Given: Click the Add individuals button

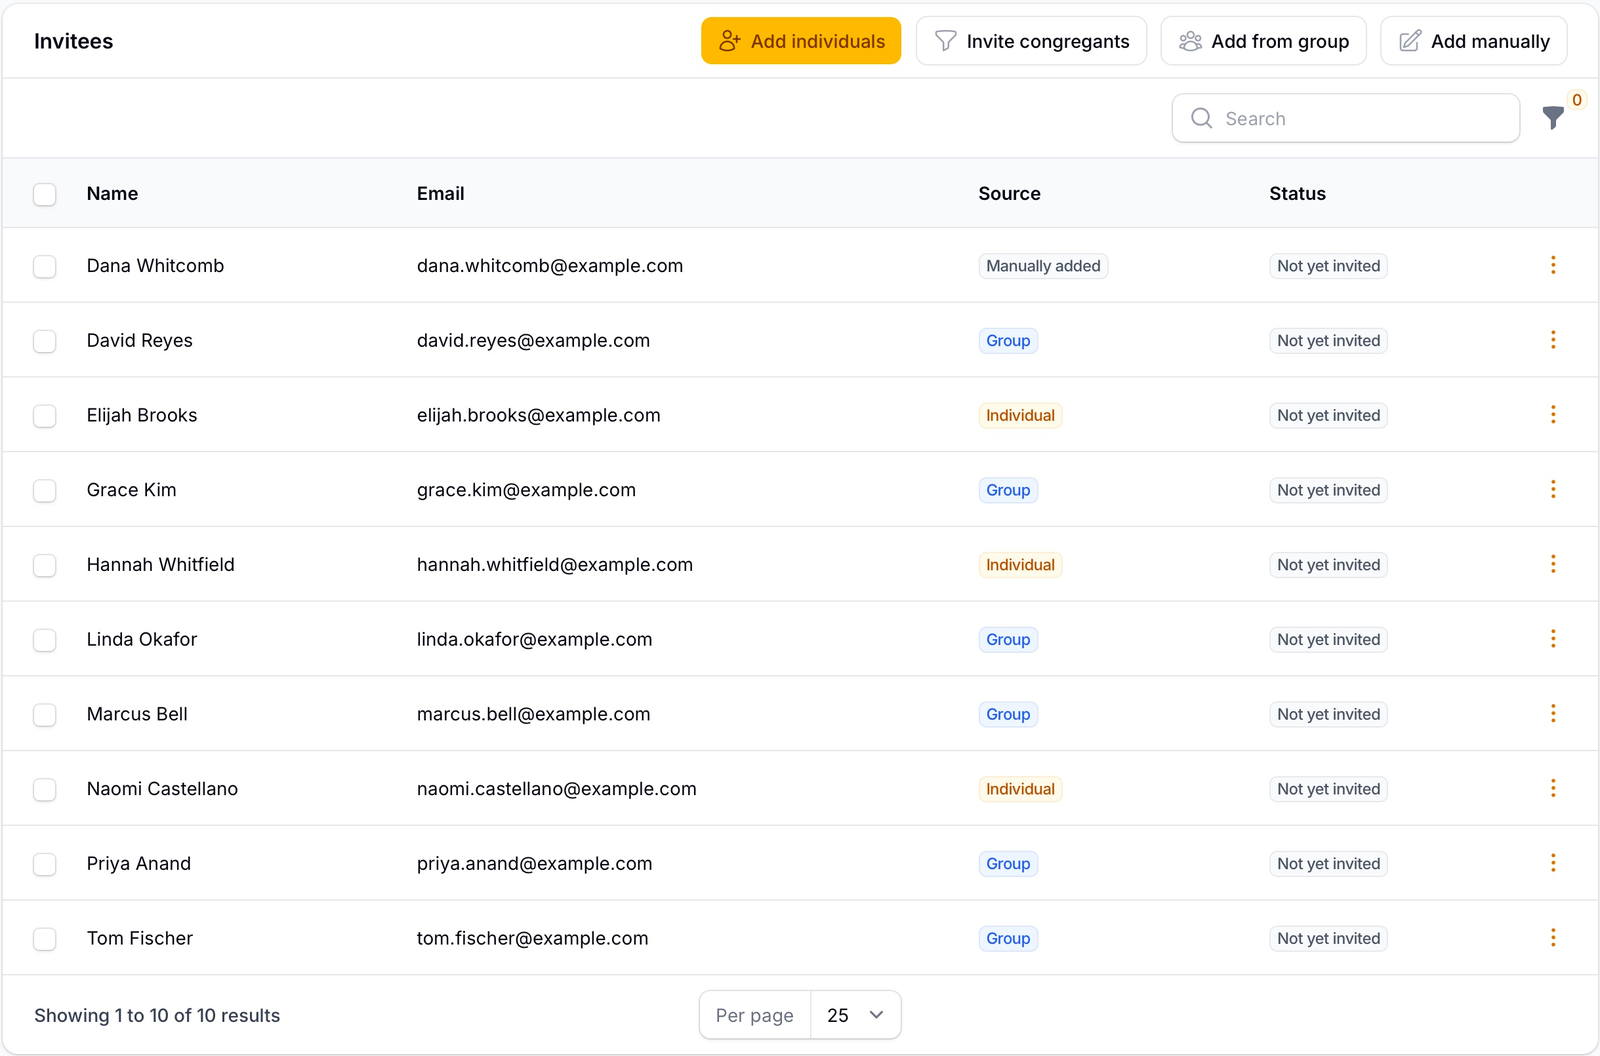Looking at the screenshot, I should [x=801, y=41].
